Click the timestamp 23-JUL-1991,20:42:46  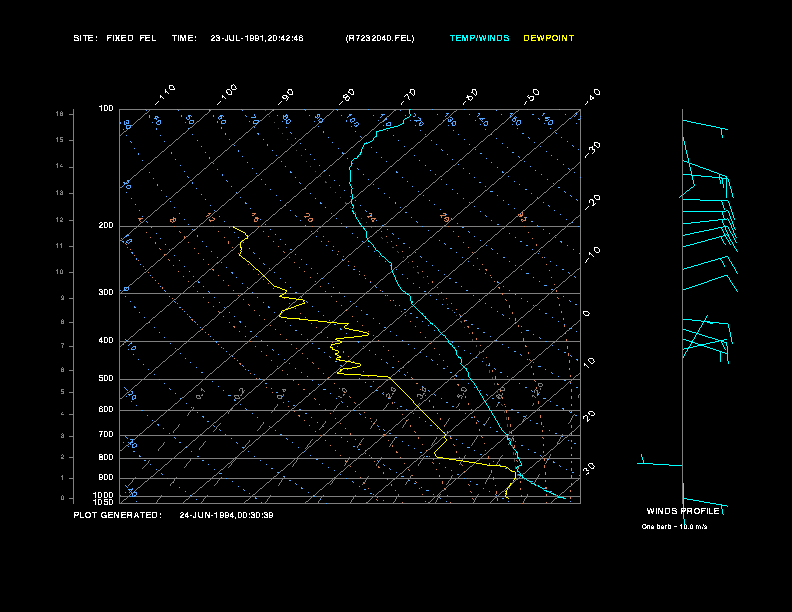pyautogui.click(x=257, y=38)
